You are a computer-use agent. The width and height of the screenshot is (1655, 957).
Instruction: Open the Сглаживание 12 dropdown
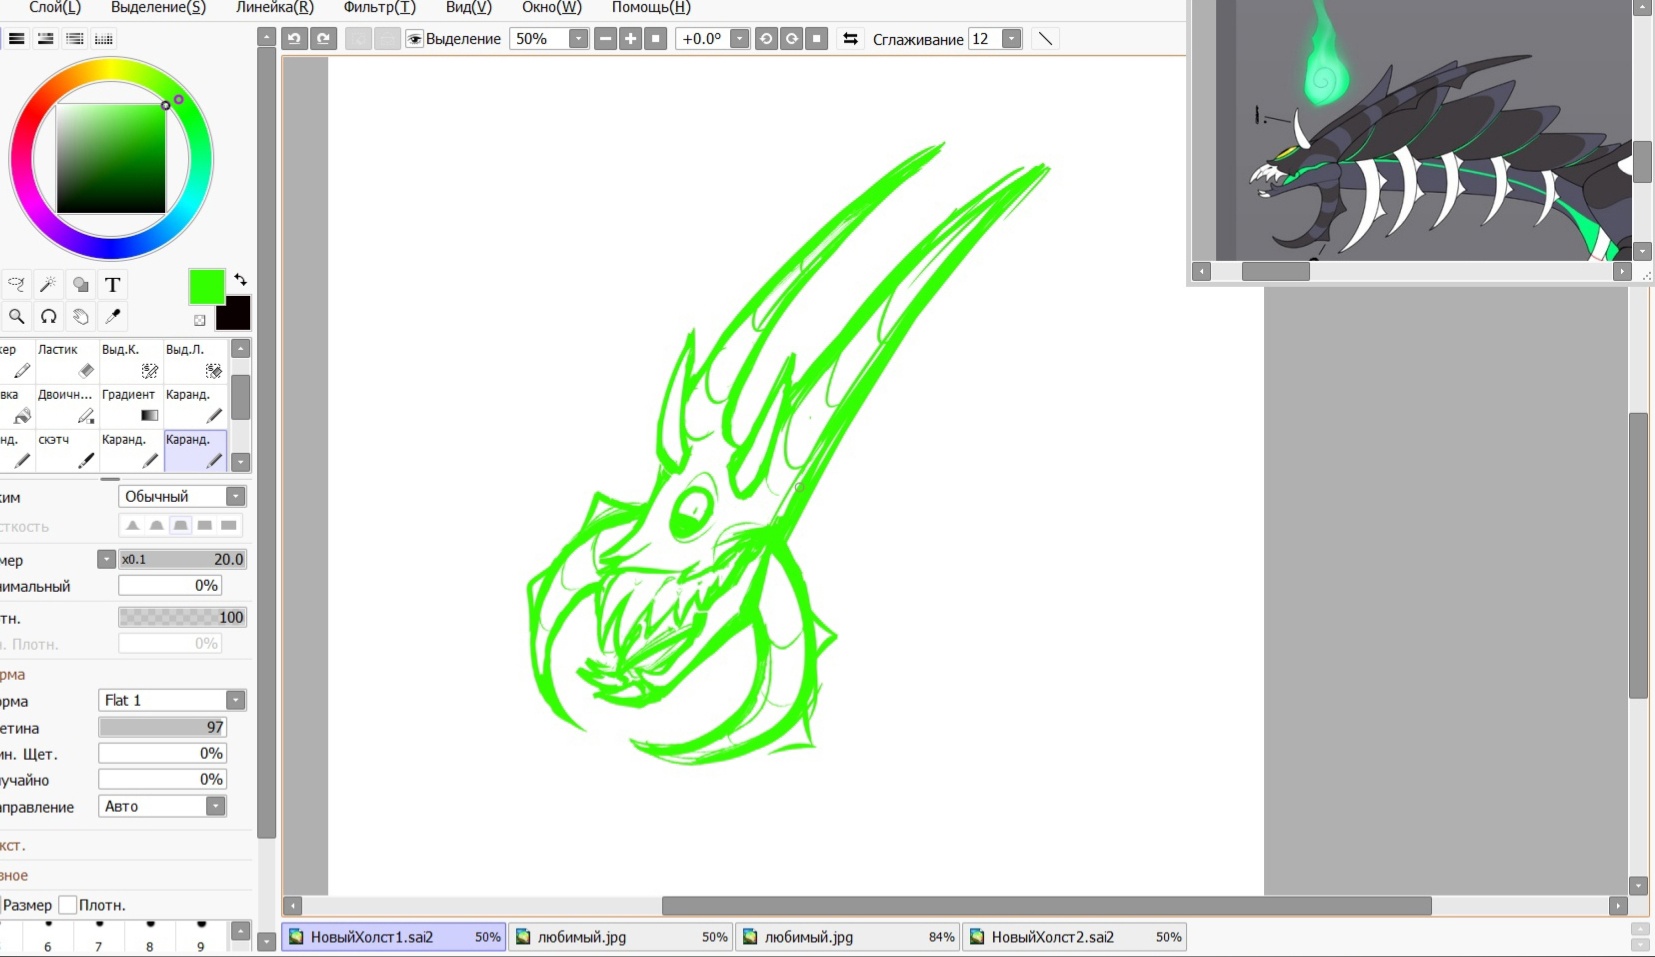(x=1012, y=39)
